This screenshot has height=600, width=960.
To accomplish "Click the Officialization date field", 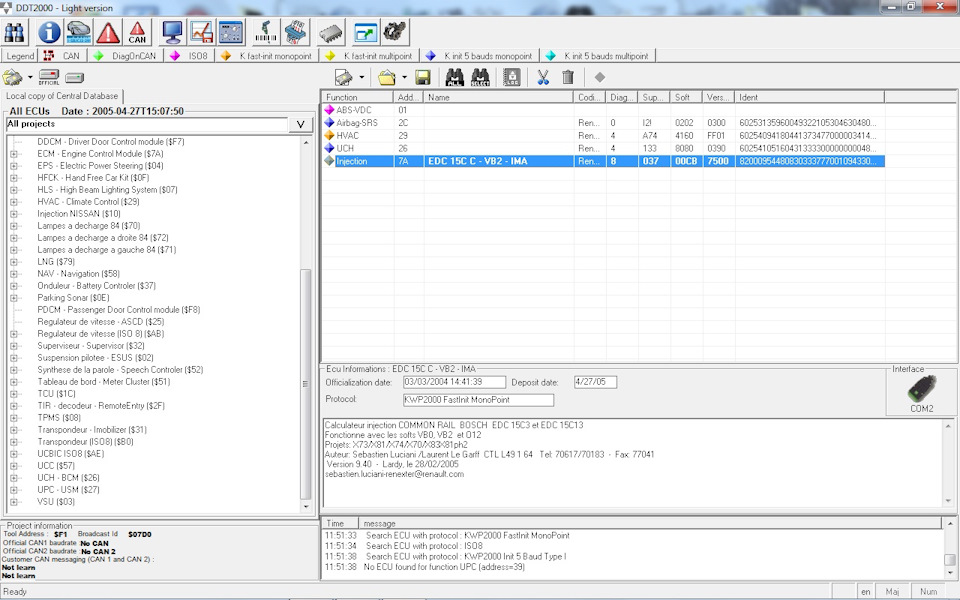I will [x=454, y=382].
